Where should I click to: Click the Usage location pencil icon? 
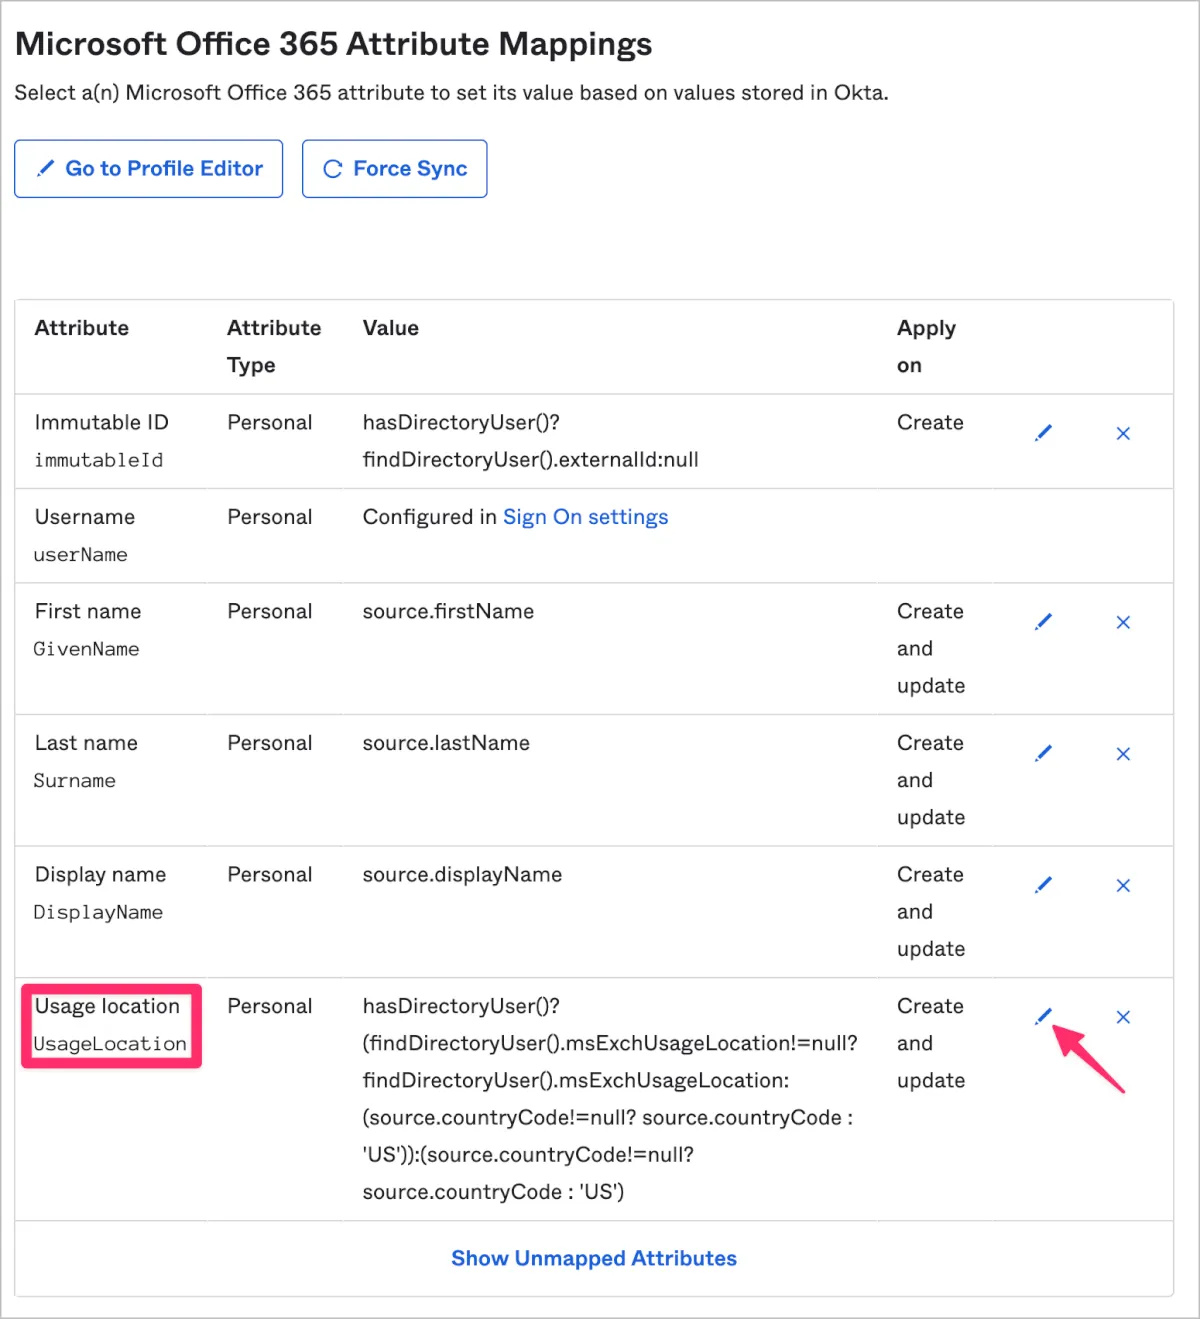coord(1043,1017)
